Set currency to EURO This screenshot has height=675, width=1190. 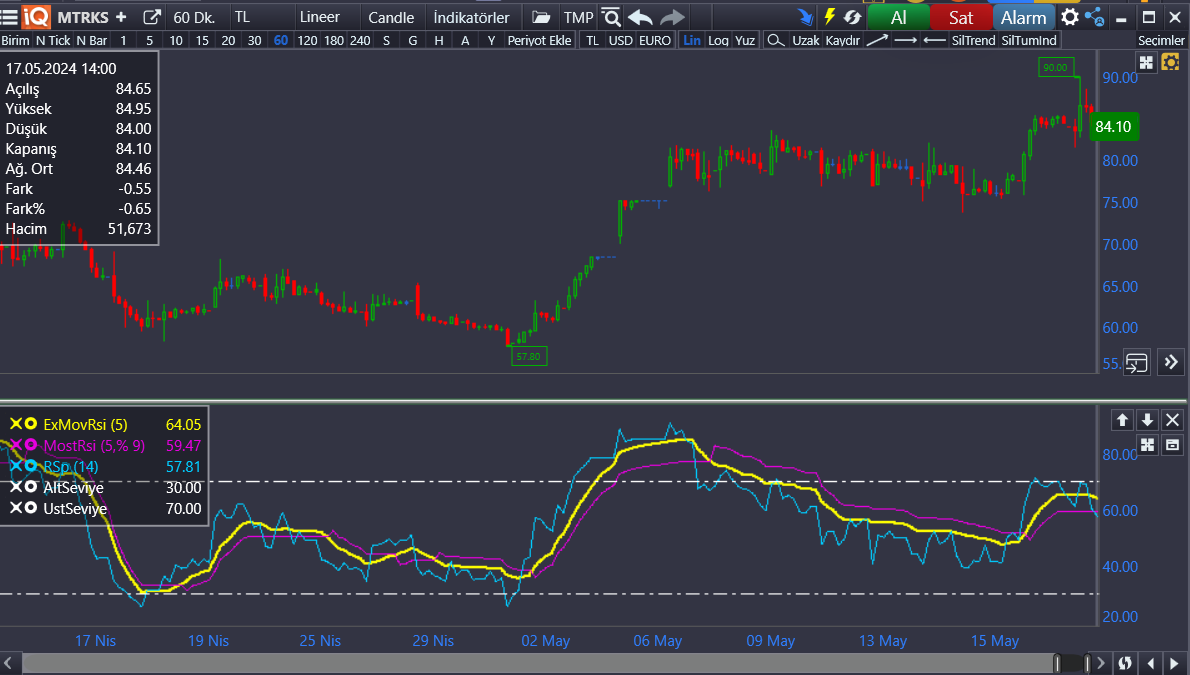click(x=655, y=40)
